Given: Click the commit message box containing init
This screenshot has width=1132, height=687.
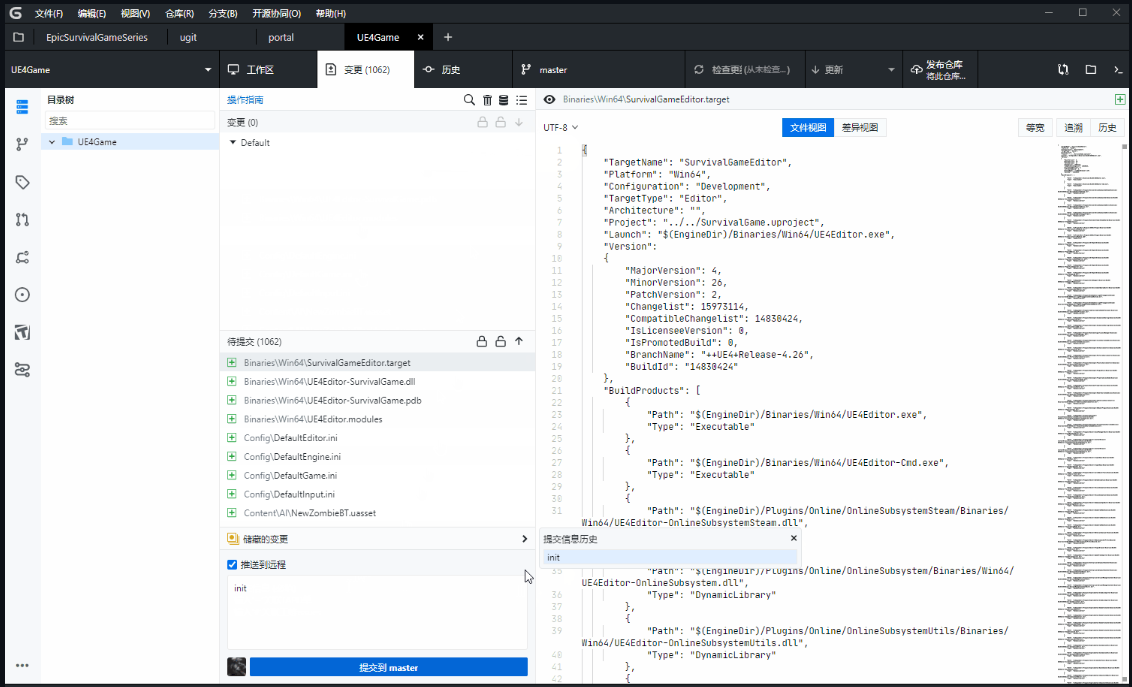Looking at the screenshot, I should tap(378, 612).
